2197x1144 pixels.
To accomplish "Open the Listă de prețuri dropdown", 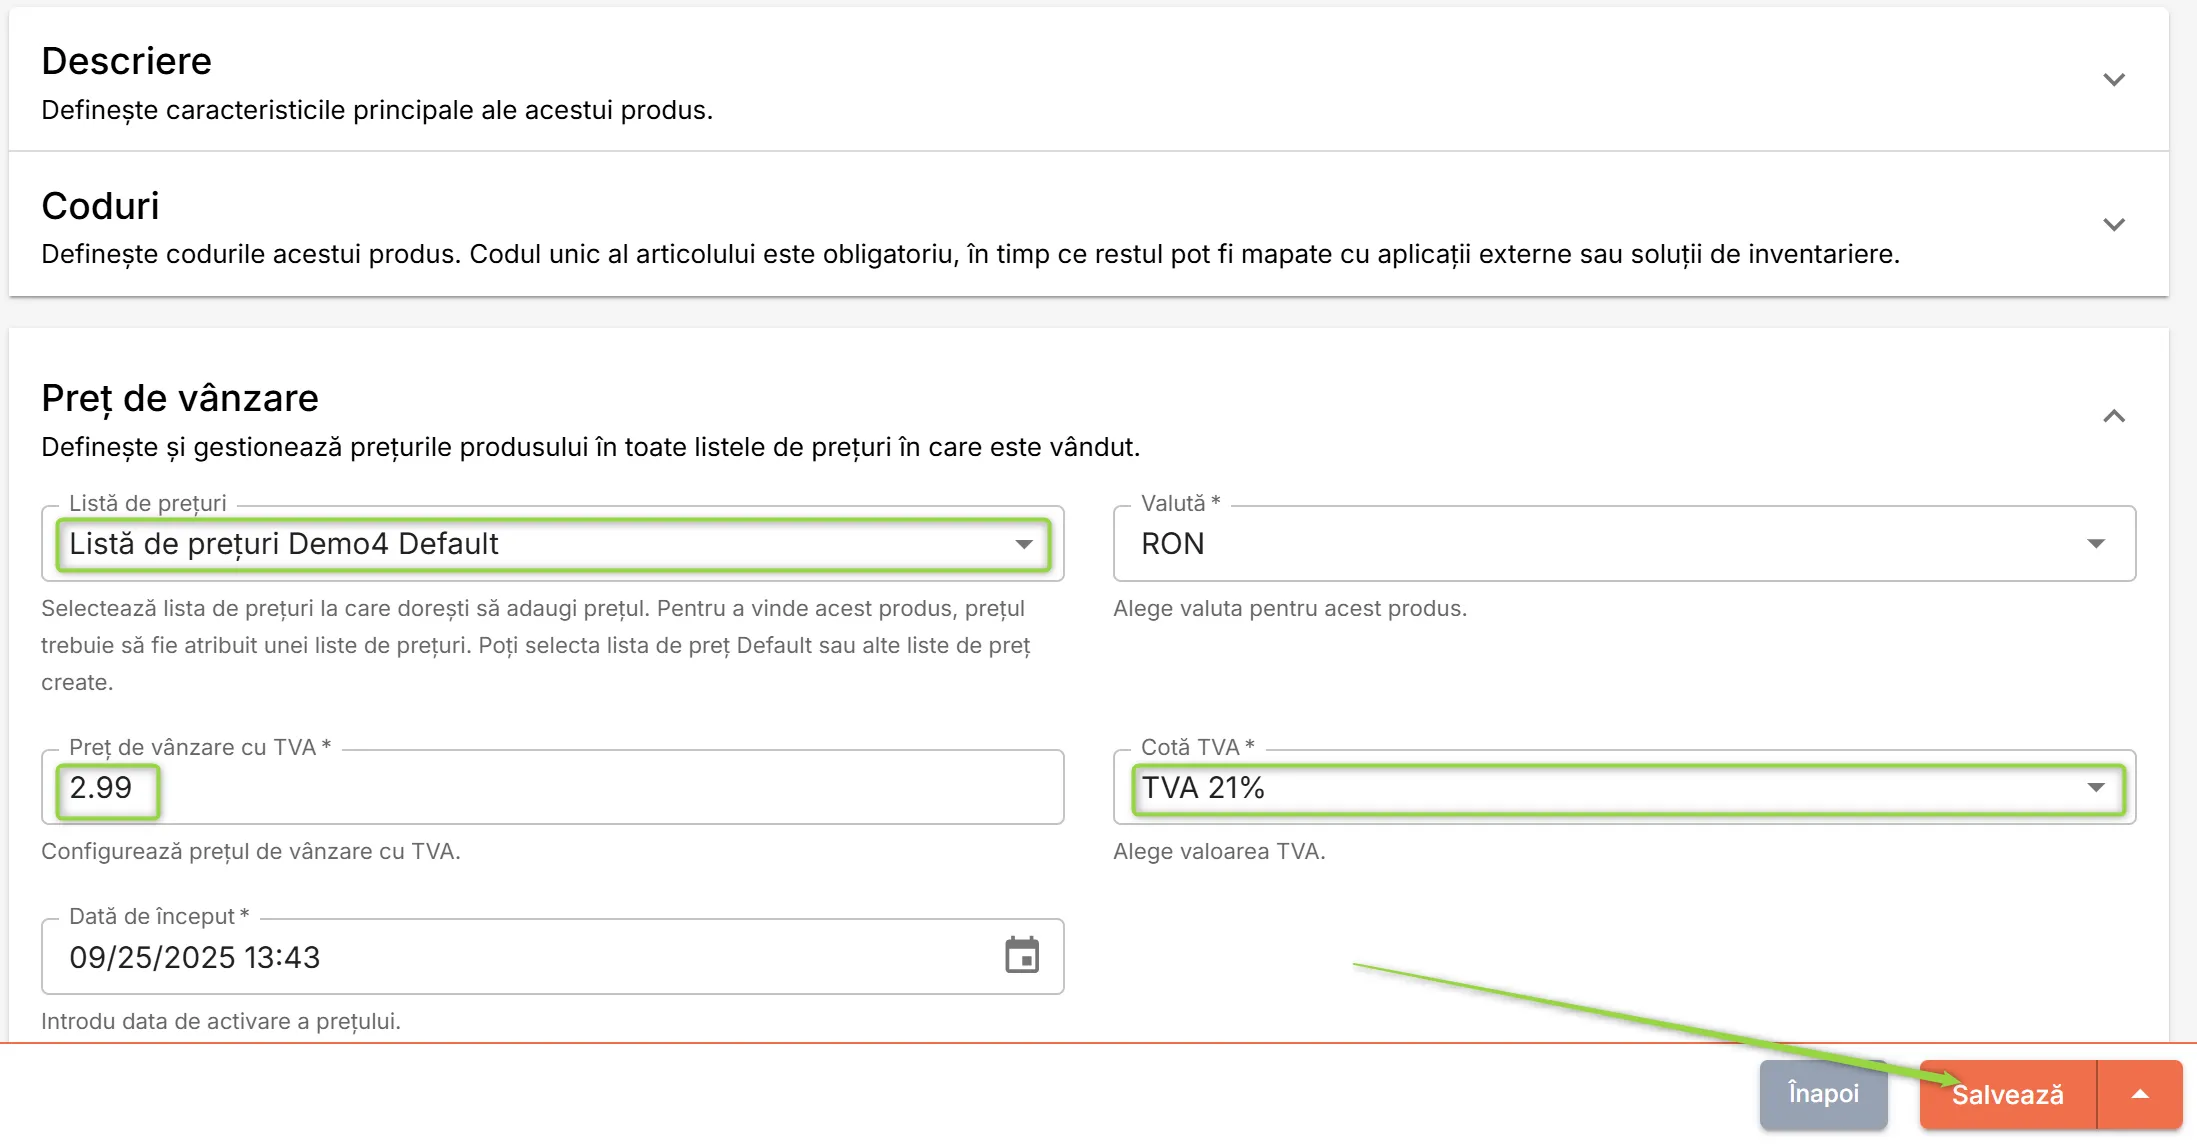I will click(x=552, y=544).
